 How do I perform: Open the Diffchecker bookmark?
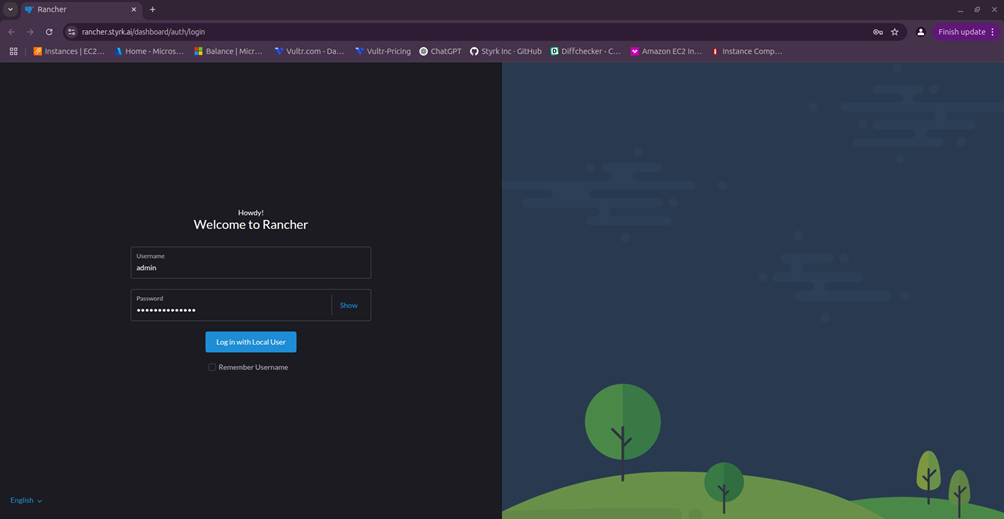point(586,51)
